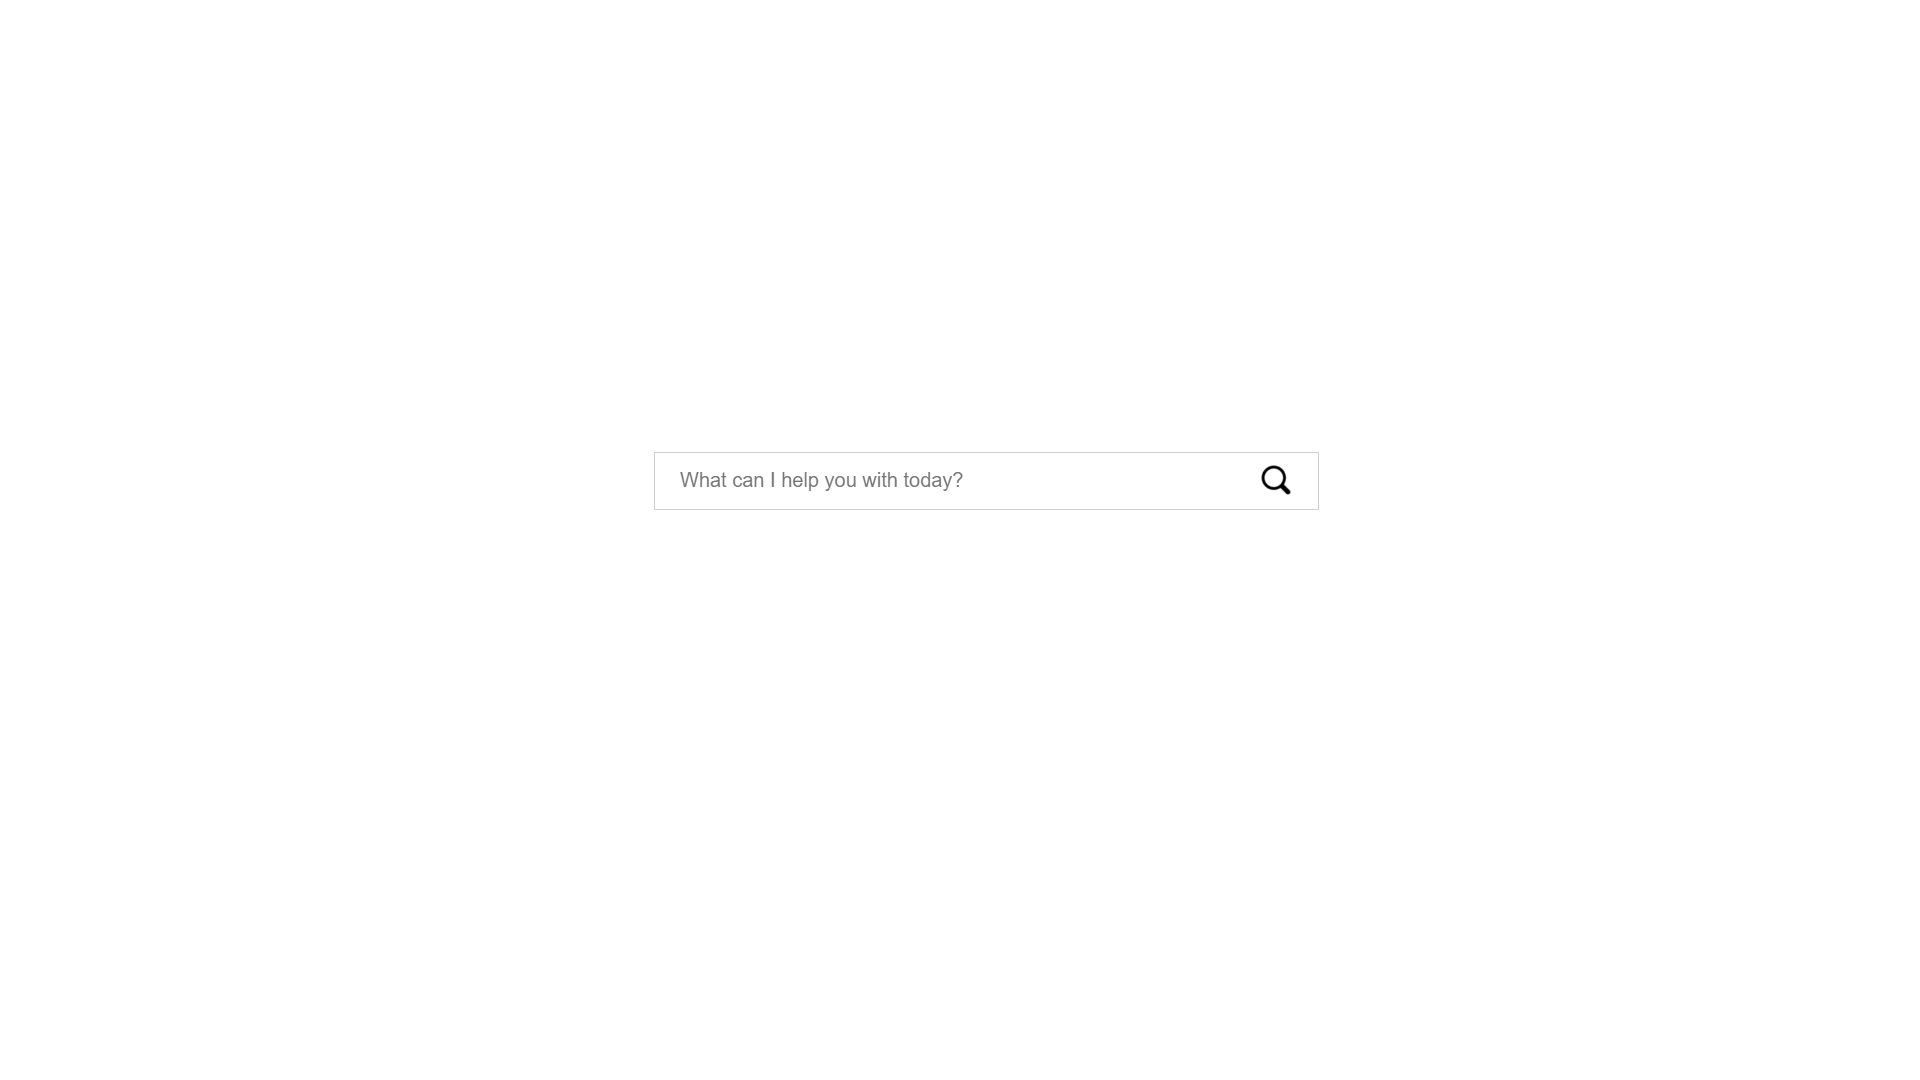Screen dimensions: 1920x1080
Task: Activate the search button icon
Action: [1275, 480]
